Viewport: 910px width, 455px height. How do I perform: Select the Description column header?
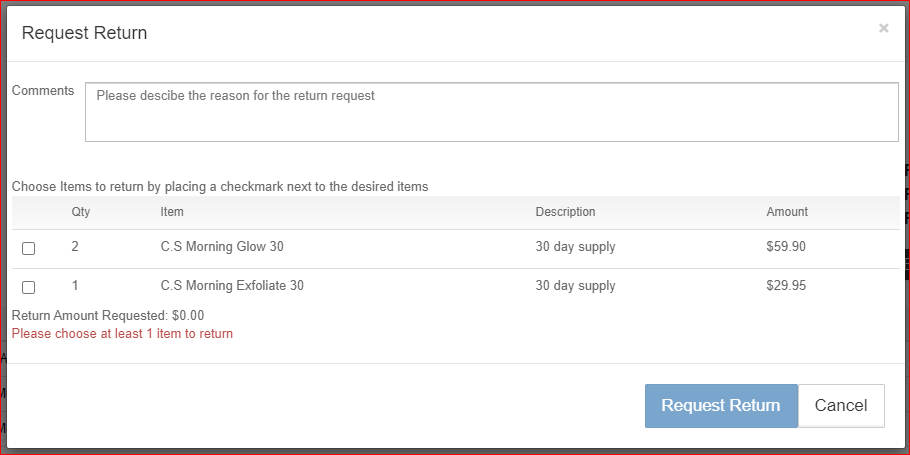(x=565, y=212)
